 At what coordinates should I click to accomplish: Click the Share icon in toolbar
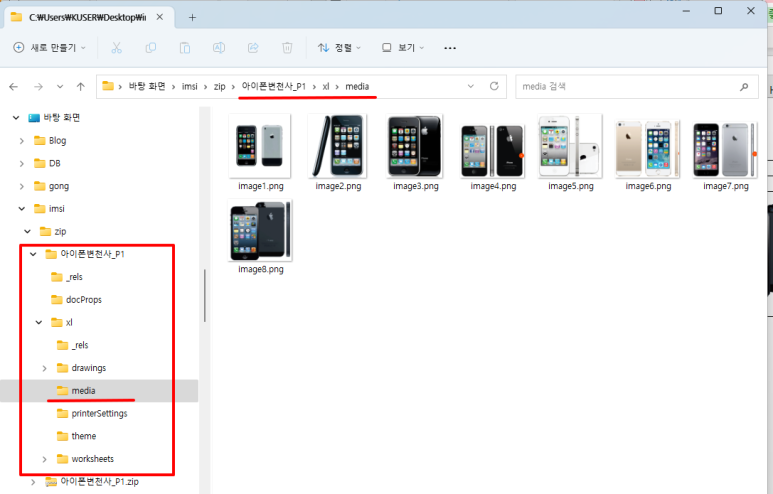click(253, 48)
